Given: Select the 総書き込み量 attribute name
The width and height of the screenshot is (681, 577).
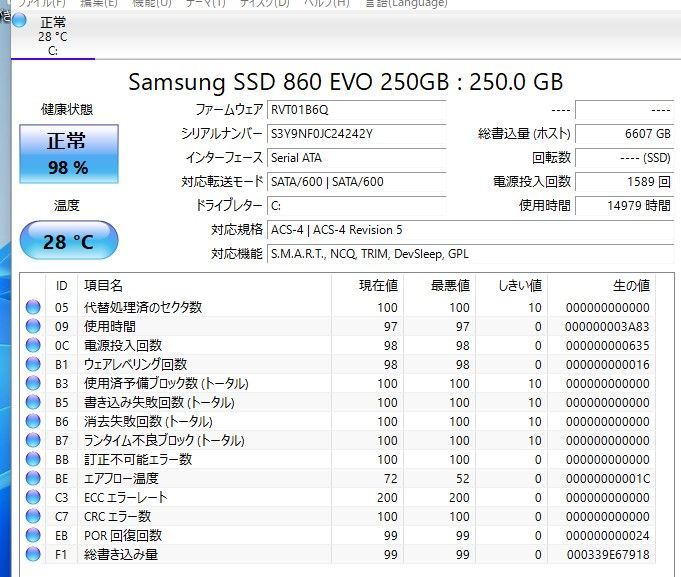Looking at the screenshot, I should (121, 554).
